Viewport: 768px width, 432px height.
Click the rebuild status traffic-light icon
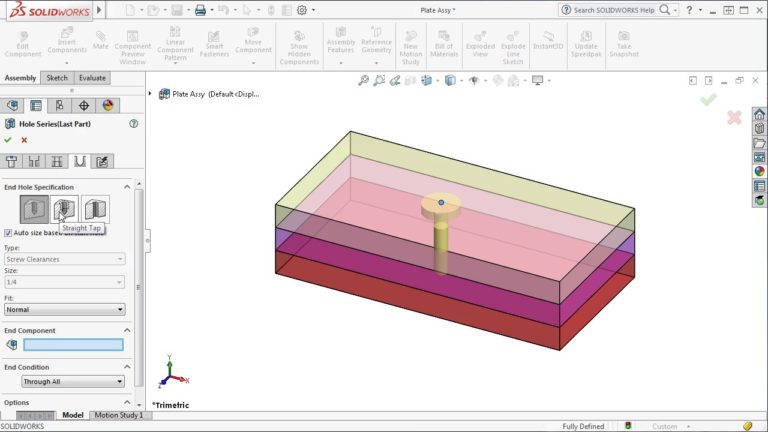coord(628,426)
